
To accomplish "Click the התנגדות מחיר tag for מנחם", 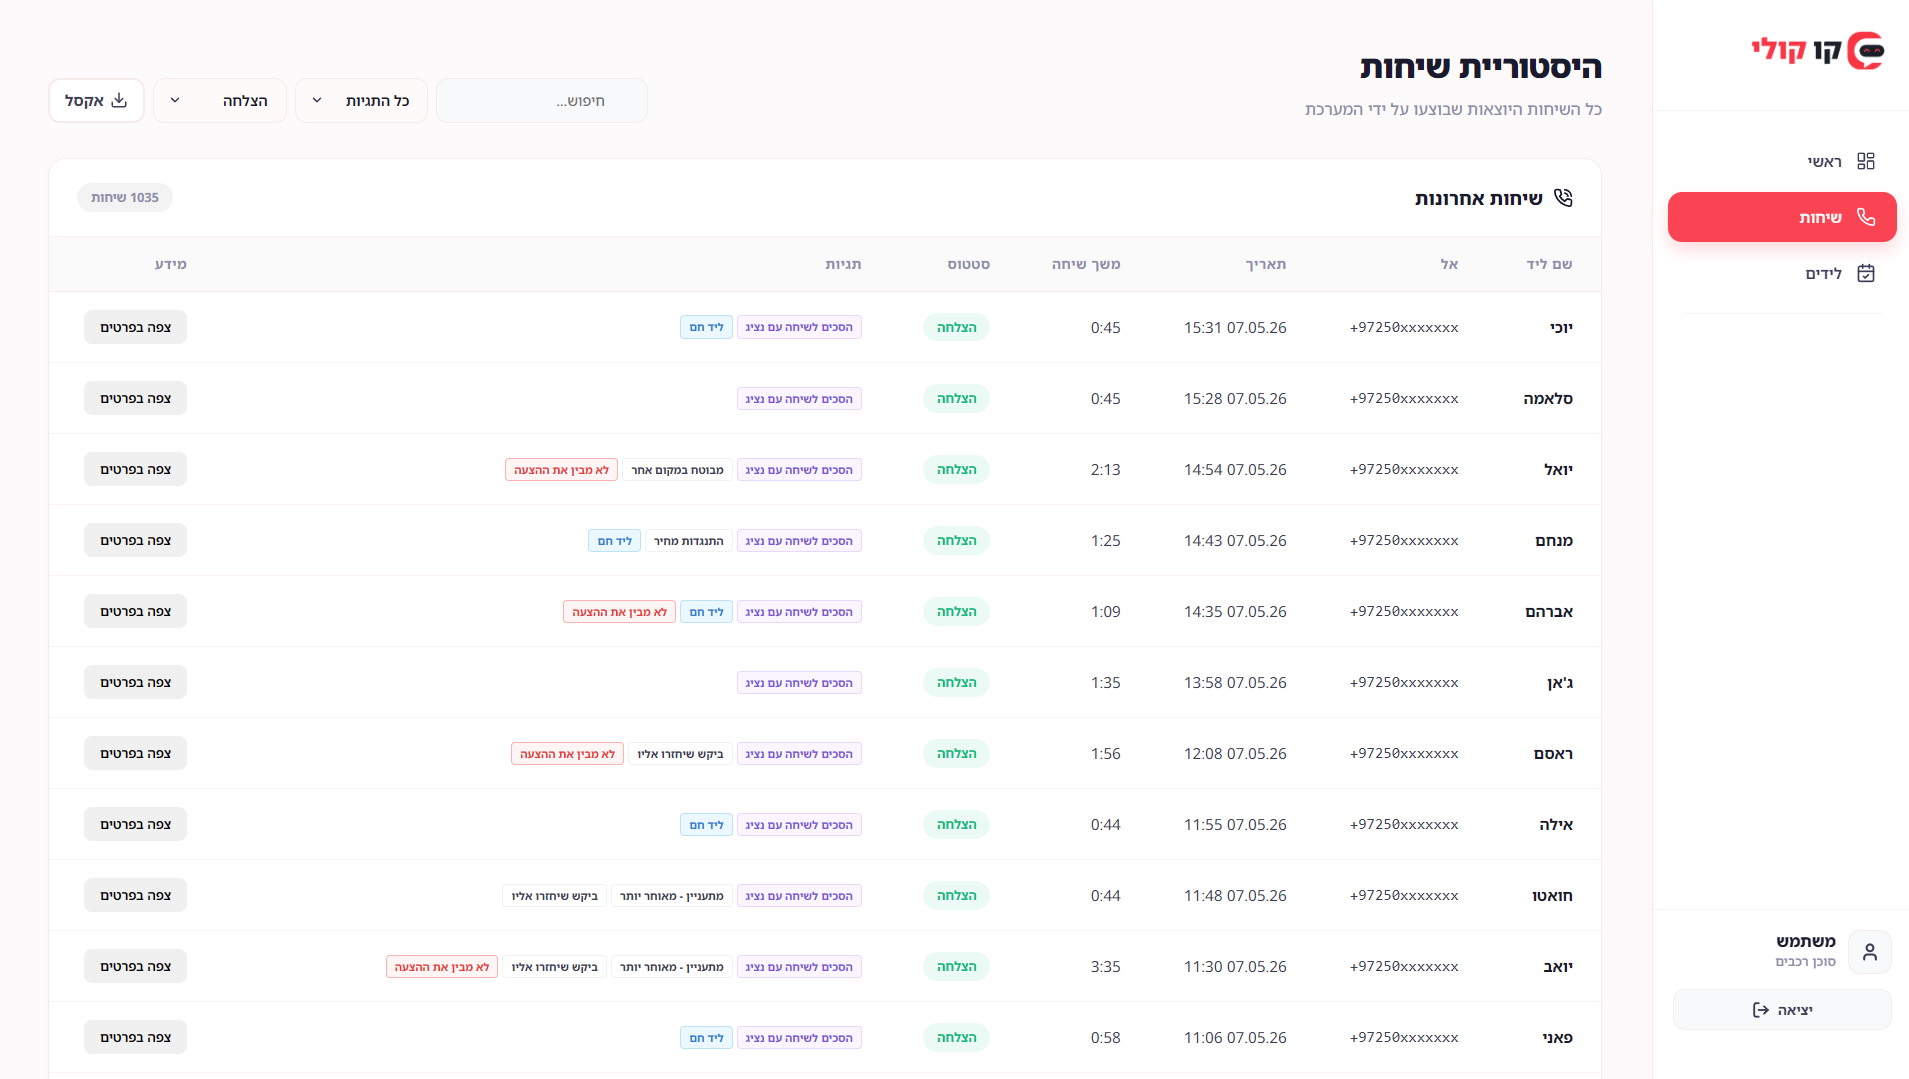I will pyautogui.click(x=688, y=540).
